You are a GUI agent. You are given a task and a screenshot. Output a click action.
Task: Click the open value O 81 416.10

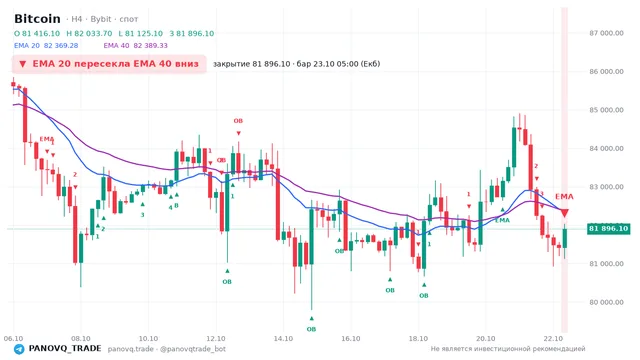click(x=37, y=33)
